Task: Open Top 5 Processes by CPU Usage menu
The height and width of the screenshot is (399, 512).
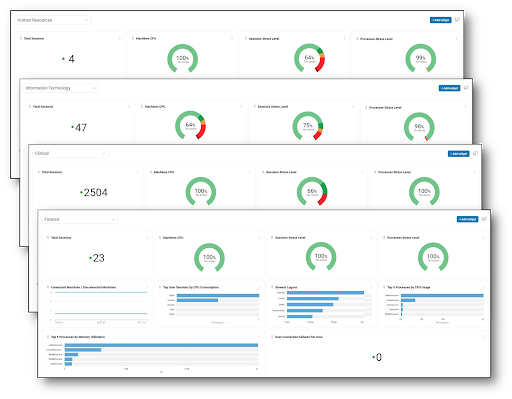Action: click(x=483, y=287)
